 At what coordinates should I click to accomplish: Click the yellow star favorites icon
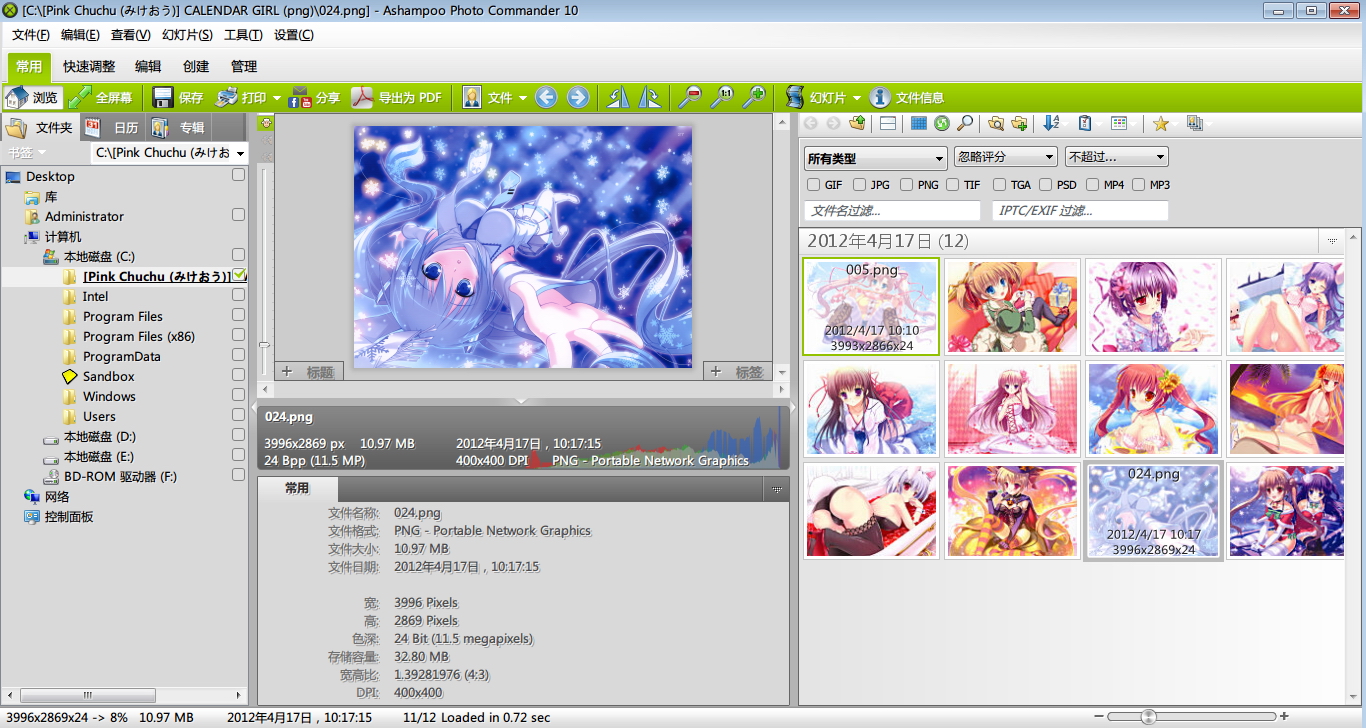pos(1160,123)
